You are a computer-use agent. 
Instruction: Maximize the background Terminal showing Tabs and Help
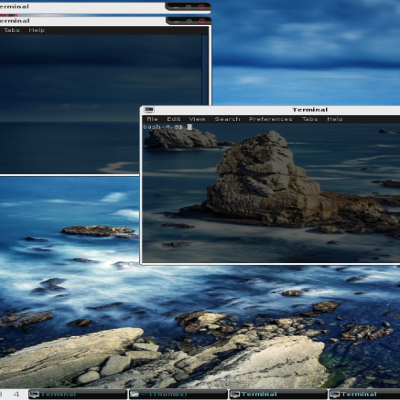pos(189,21)
